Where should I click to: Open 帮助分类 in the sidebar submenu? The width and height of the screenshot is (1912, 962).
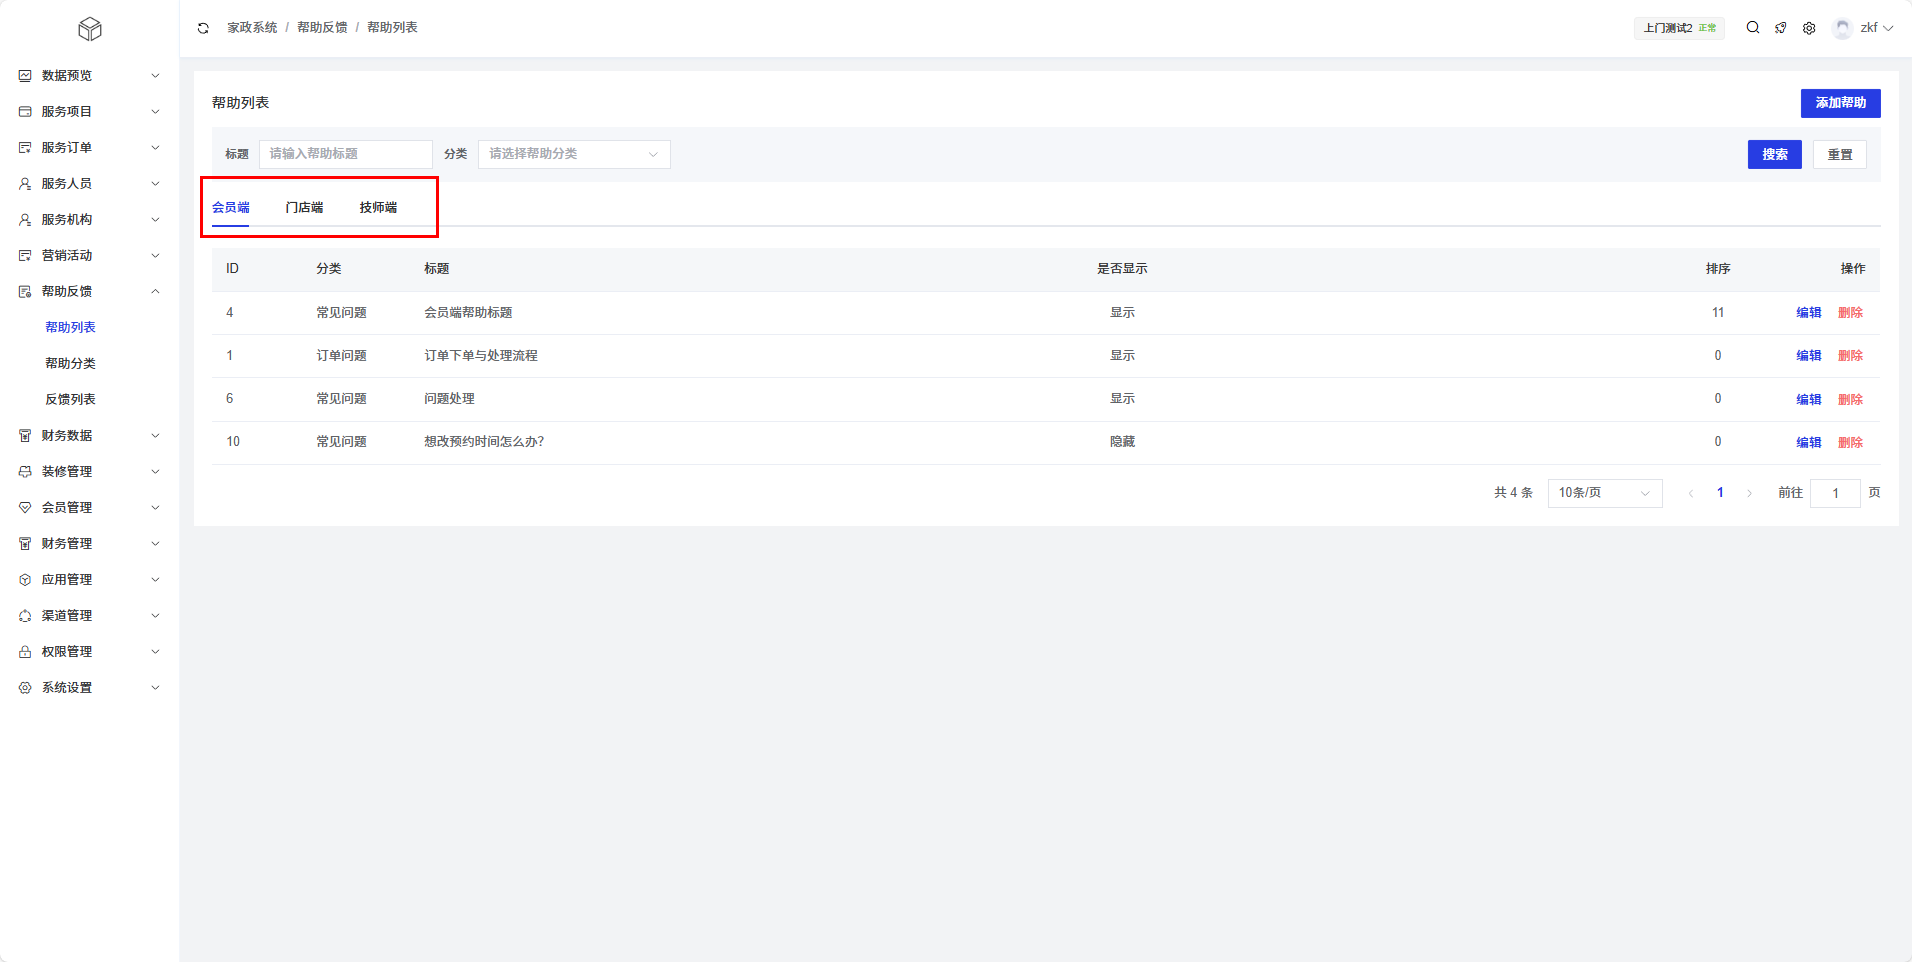coord(70,364)
